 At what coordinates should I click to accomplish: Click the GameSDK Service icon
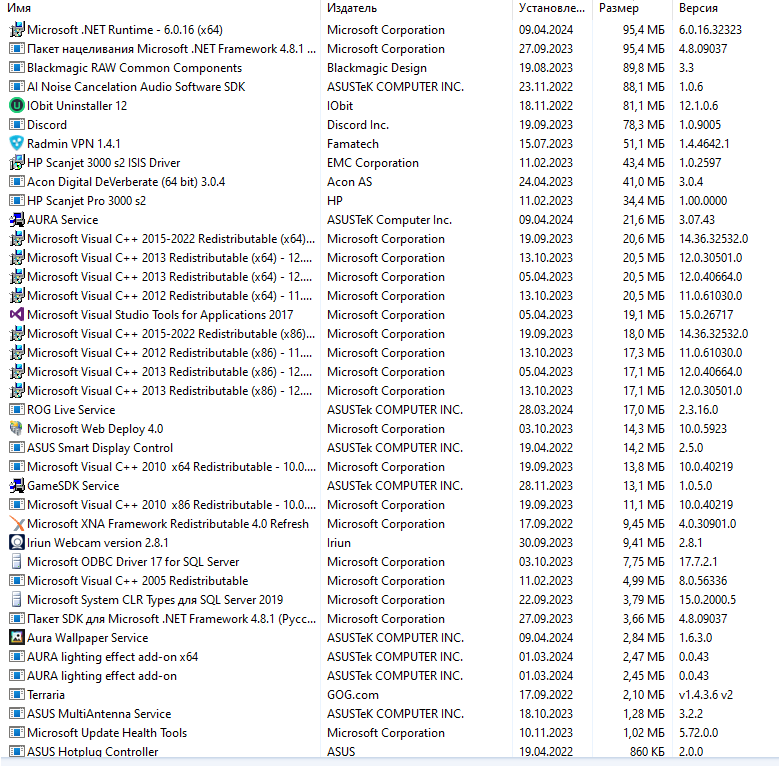[x=16, y=485]
